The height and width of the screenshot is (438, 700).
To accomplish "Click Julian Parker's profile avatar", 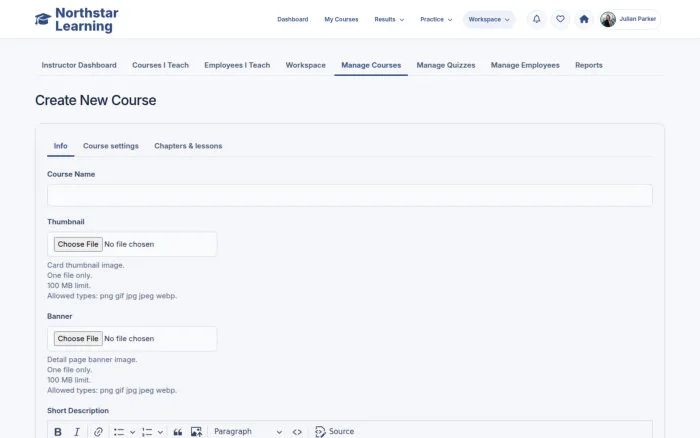I will coord(608,19).
